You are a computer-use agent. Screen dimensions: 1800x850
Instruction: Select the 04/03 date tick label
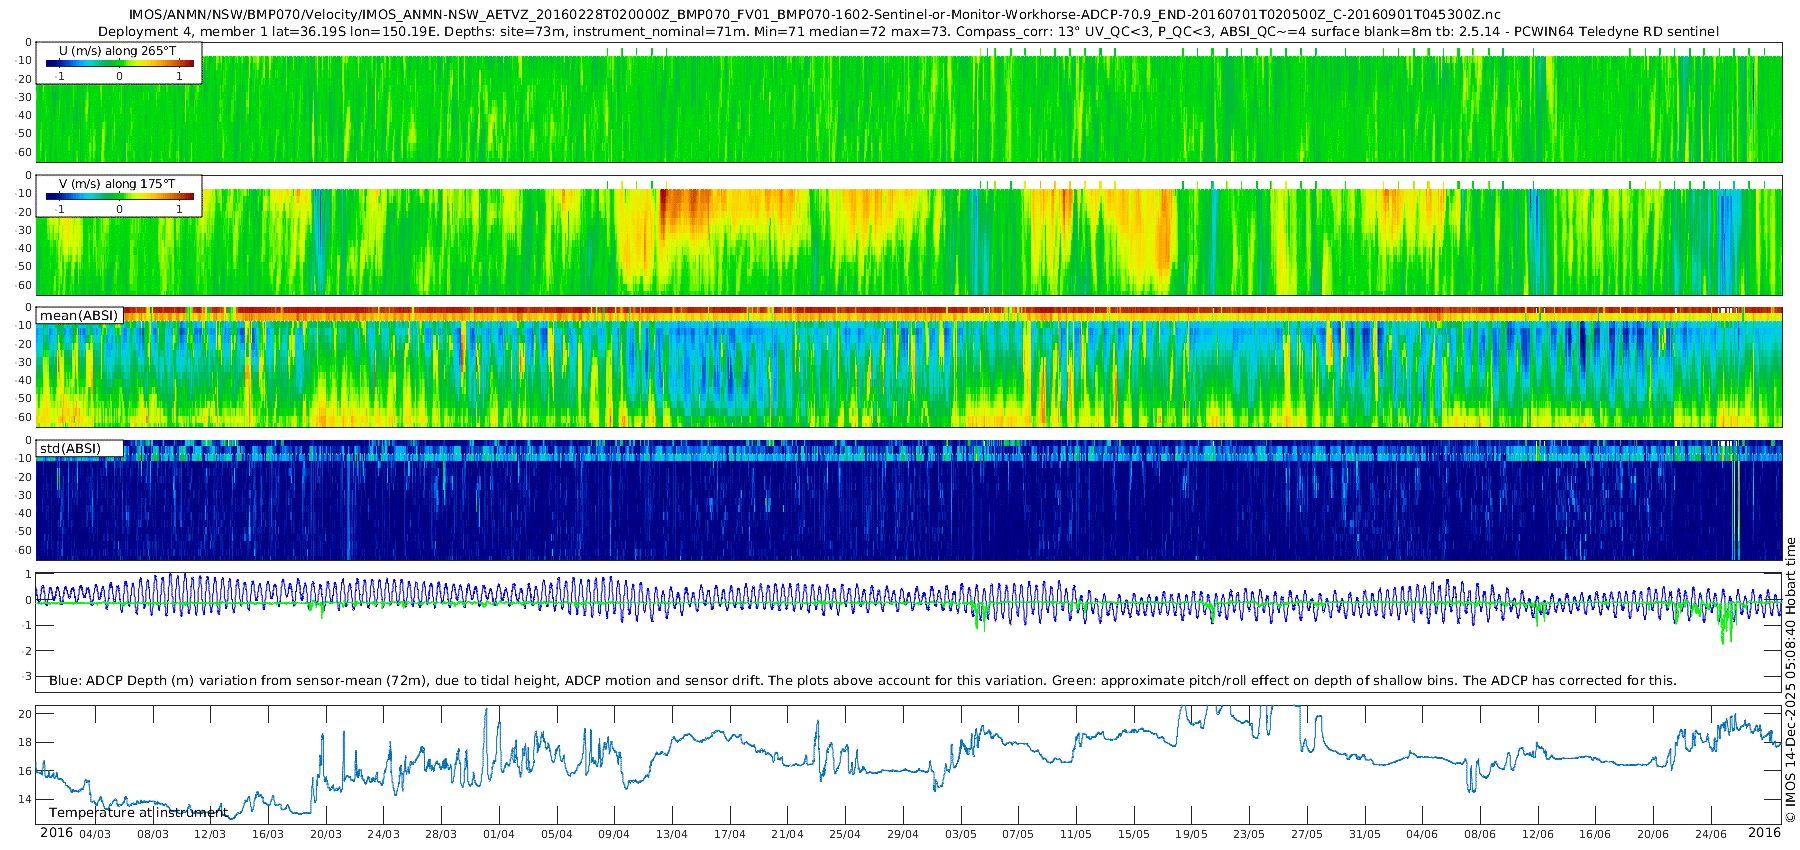95,835
